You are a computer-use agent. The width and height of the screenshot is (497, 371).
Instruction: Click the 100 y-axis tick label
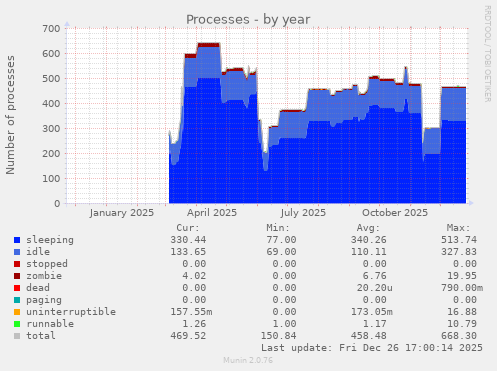click(51, 178)
